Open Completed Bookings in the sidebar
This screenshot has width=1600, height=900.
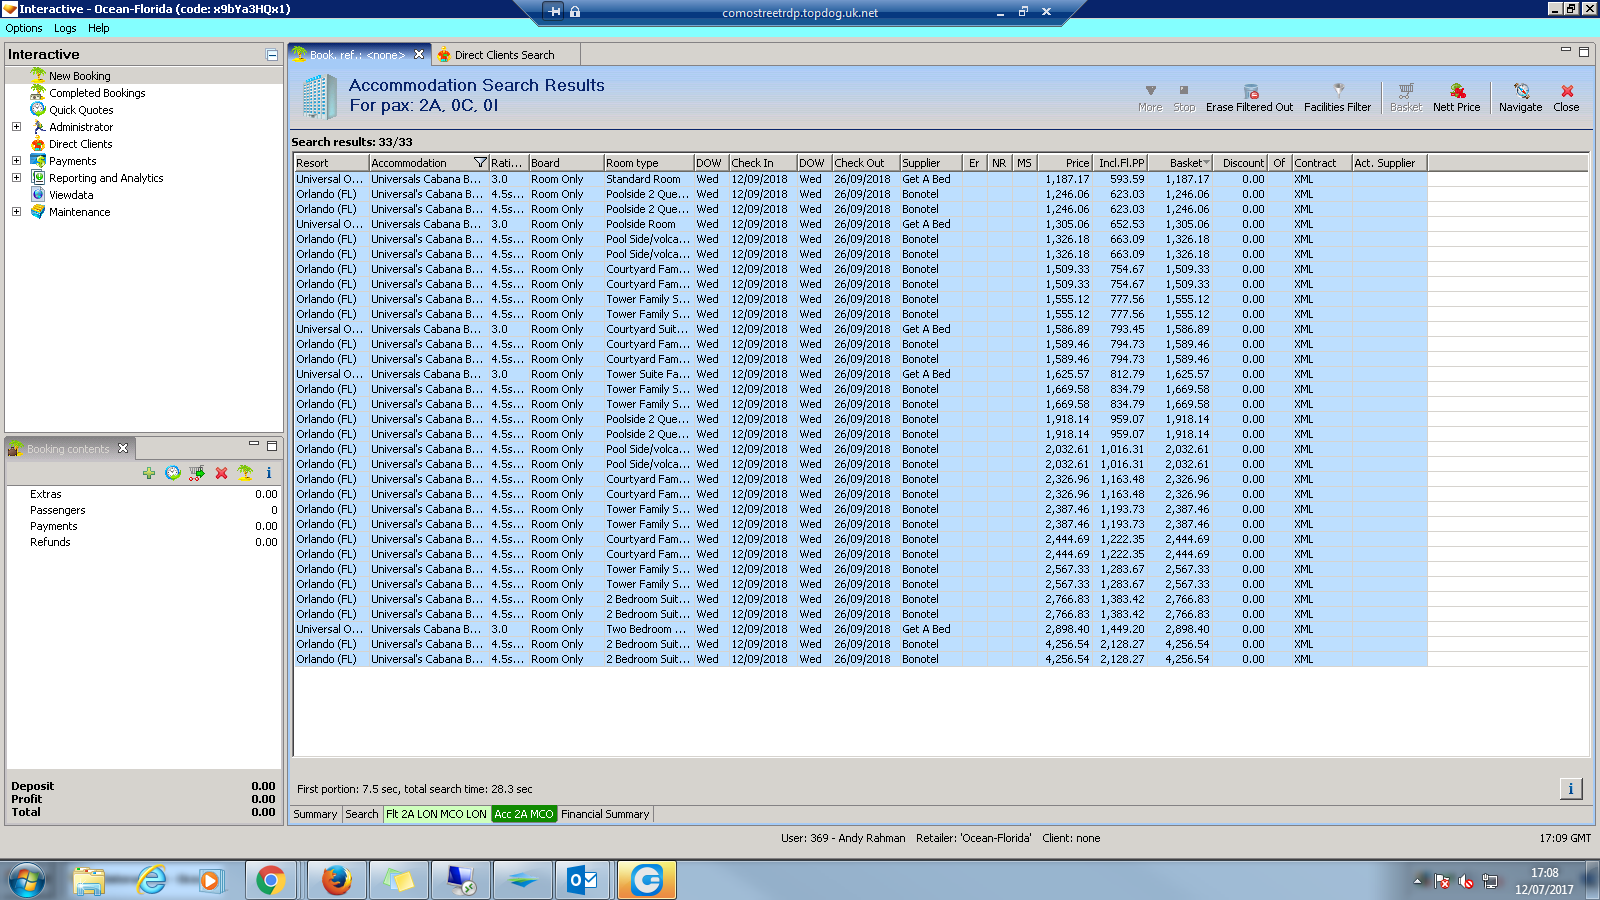(97, 93)
